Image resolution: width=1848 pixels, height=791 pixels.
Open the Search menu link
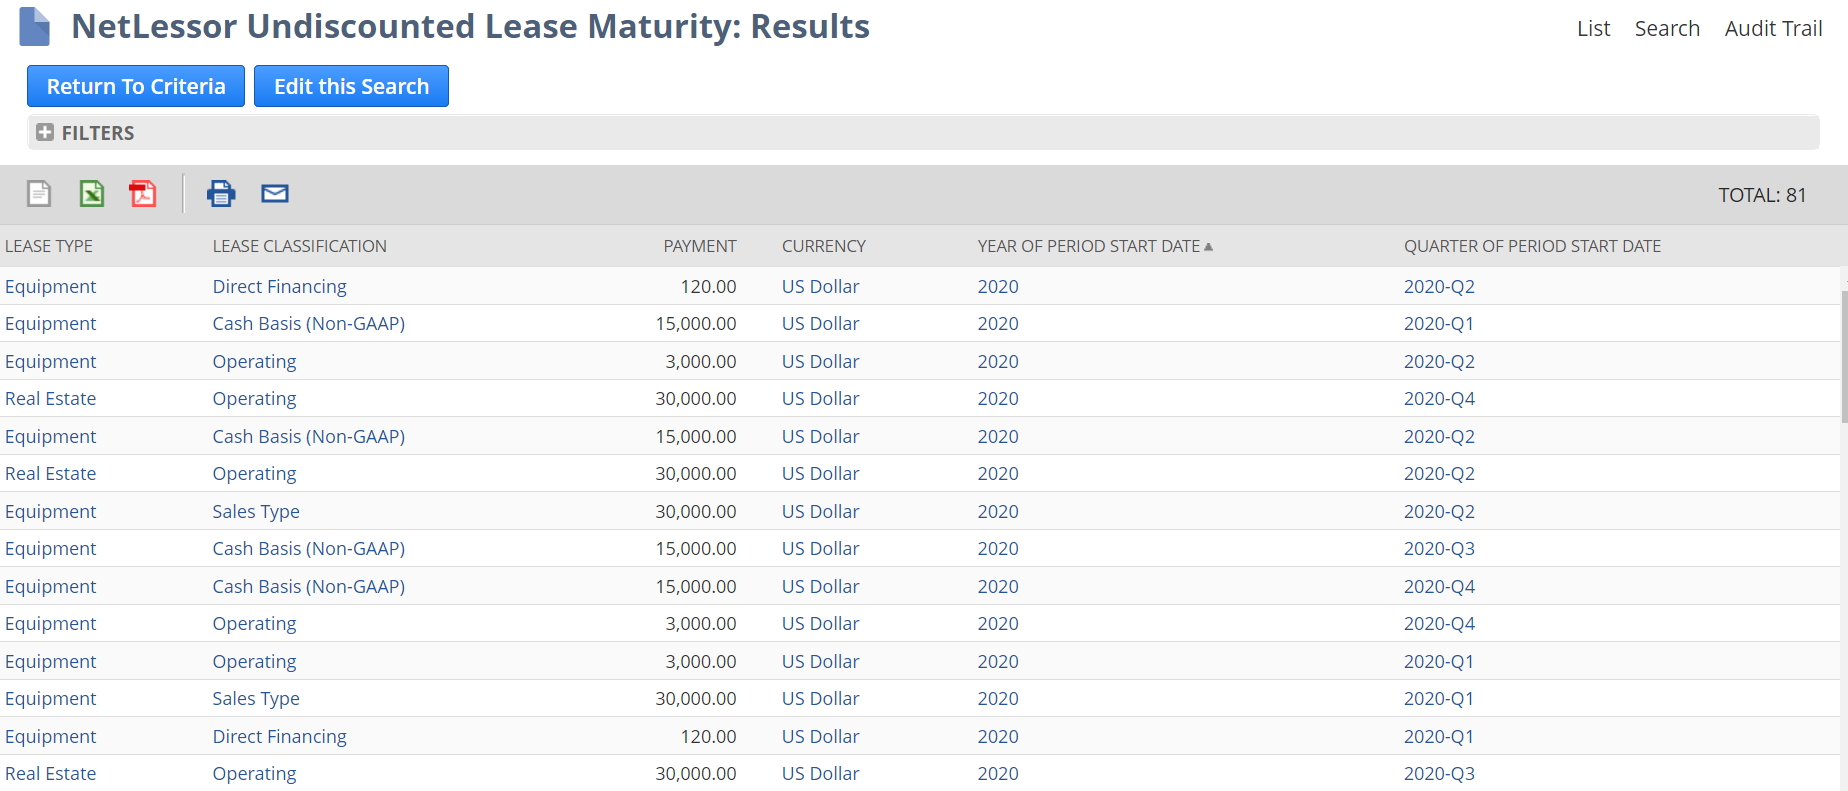click(1667, 29)
